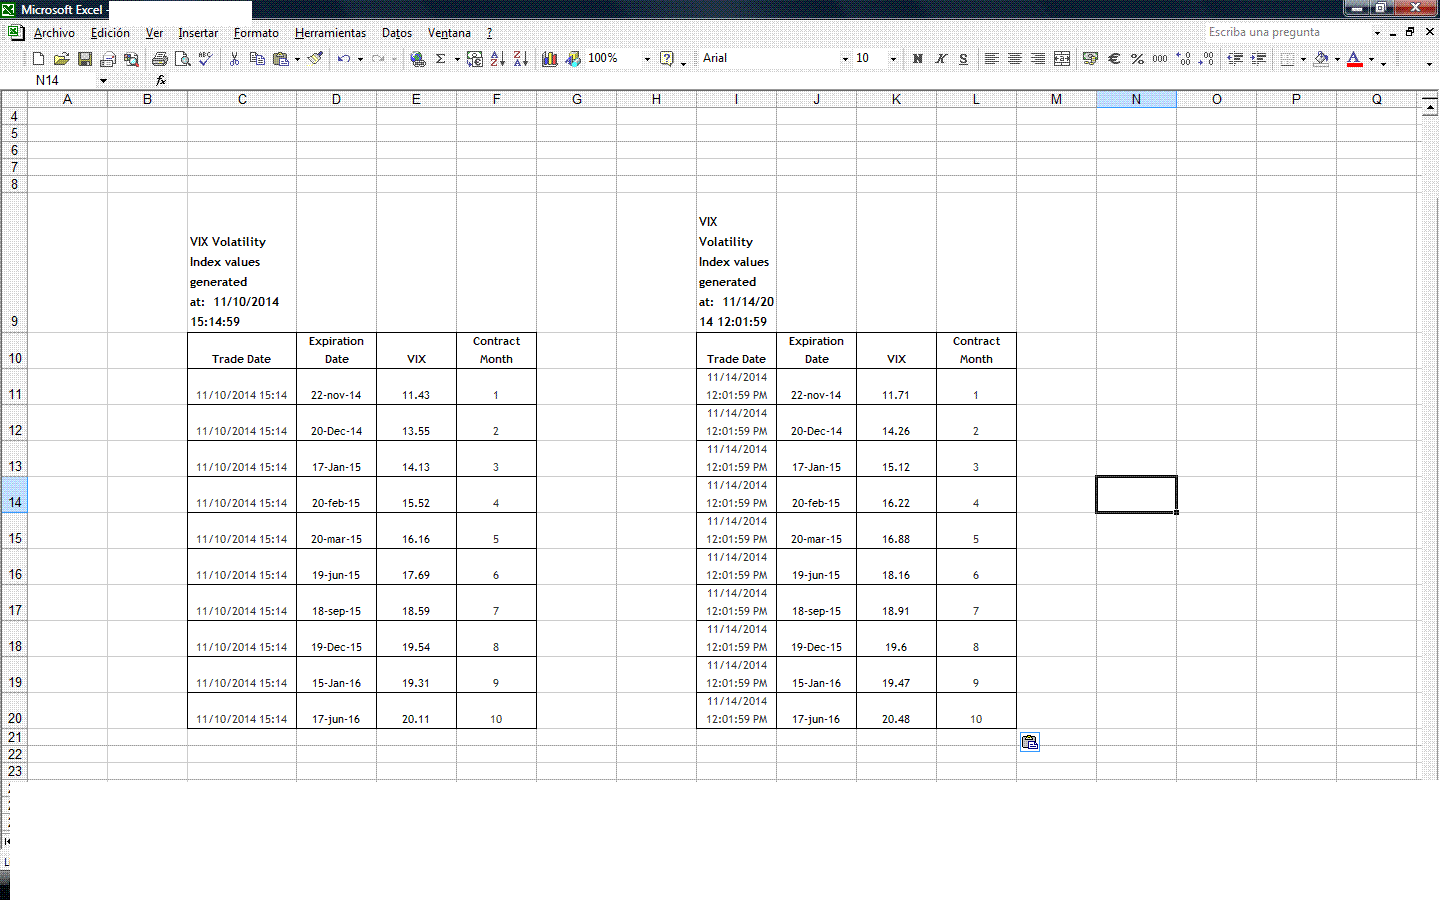Select row 14 by its header
This screenshot has width=1440, height=900.
(14, 502)
